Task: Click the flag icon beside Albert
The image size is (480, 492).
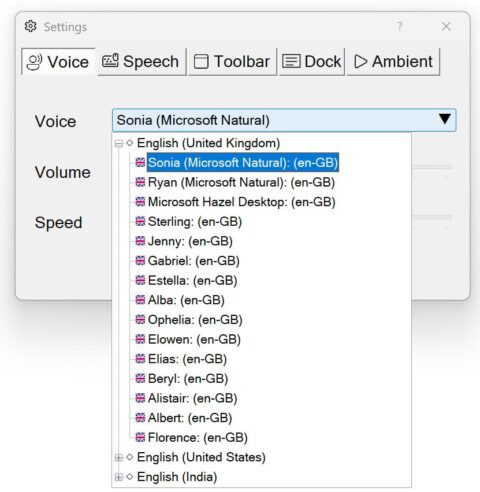Action: pyautogui.click(x=140, y=418)
